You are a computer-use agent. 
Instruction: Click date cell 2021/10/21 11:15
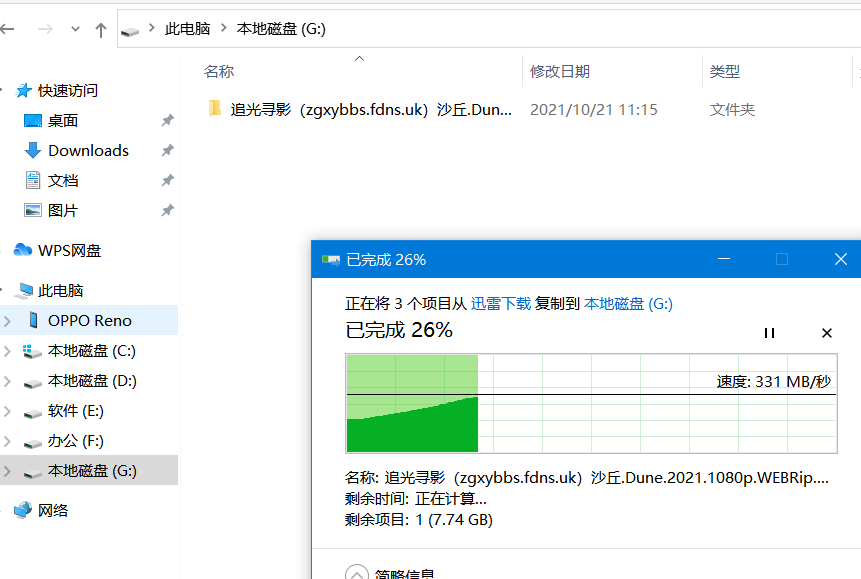[x=594, y=109]
